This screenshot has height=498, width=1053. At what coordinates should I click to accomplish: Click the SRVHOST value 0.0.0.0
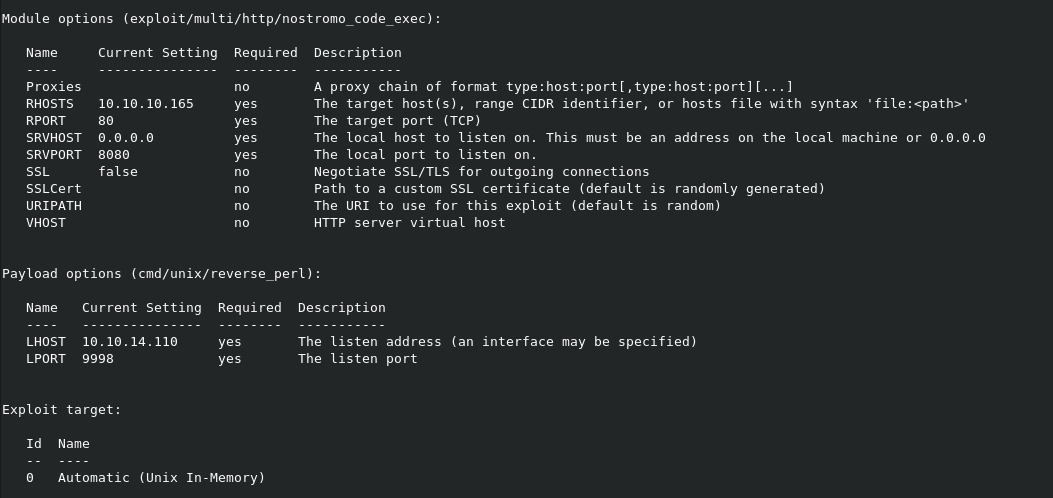pyautogui.click(x=126, y=138)
